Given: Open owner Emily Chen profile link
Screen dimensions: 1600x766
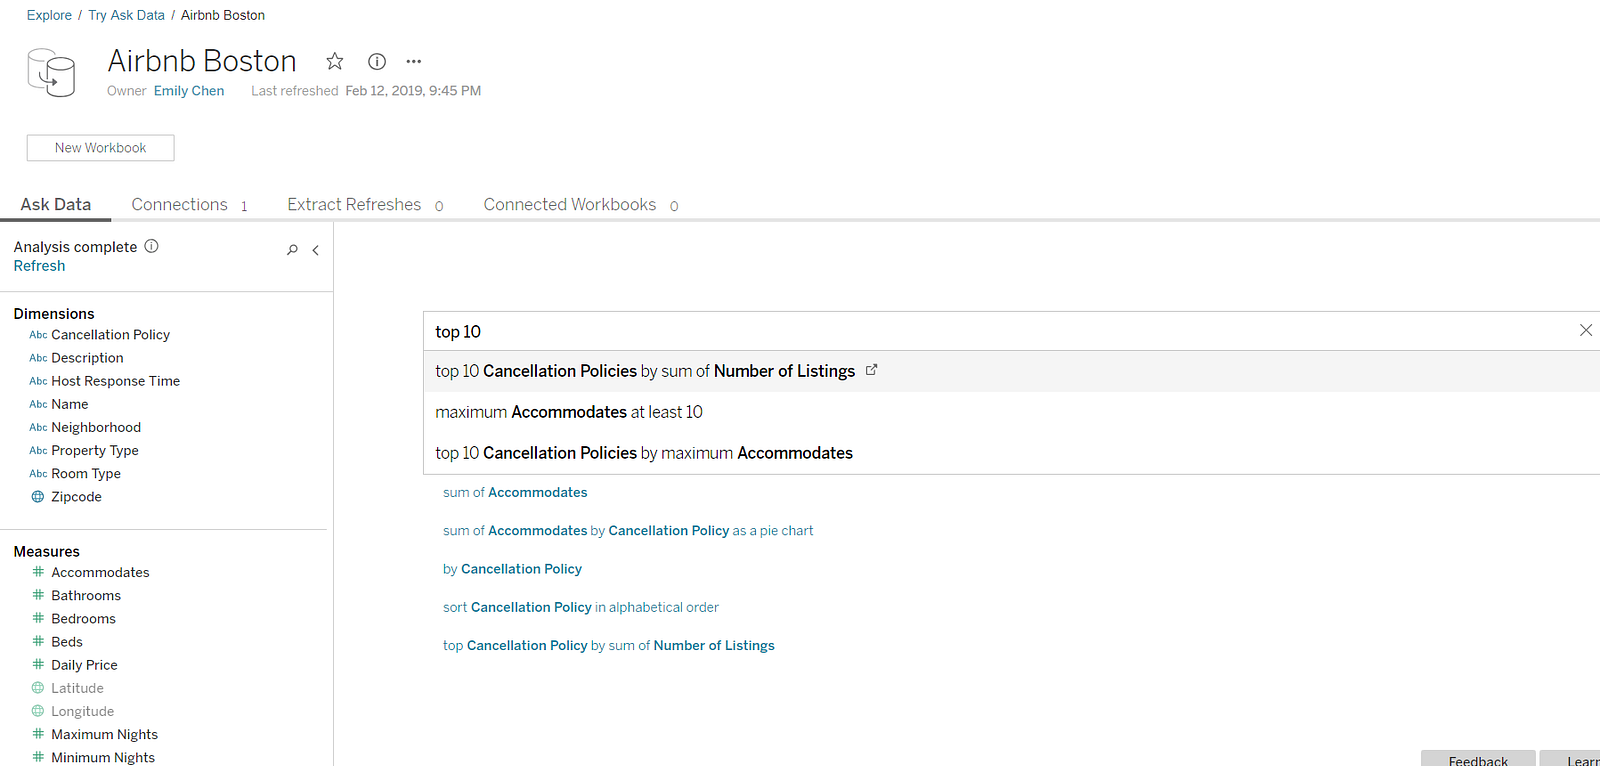Looking at the screenshot, I should click(x=189, y=91).
